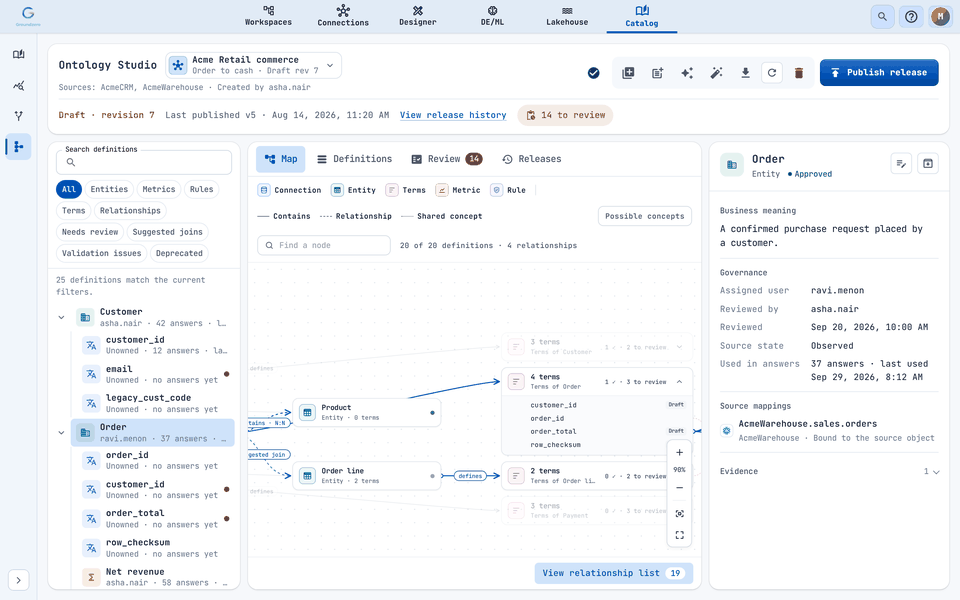This screenshot has height=600, width=960.
Task: Open the Lakehouse top navigation item
Action: [567, 17]
